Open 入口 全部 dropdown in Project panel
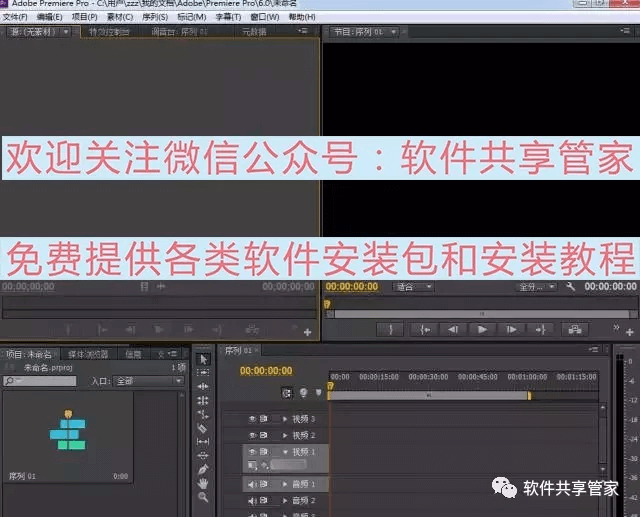Viewport: 640px width, 517px height. [148, 381]
